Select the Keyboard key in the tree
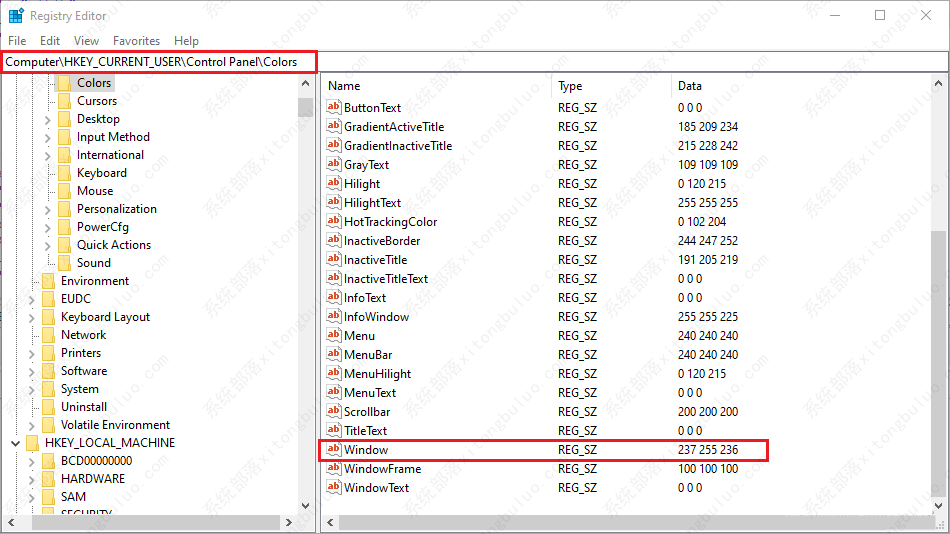 coord(102,173)
